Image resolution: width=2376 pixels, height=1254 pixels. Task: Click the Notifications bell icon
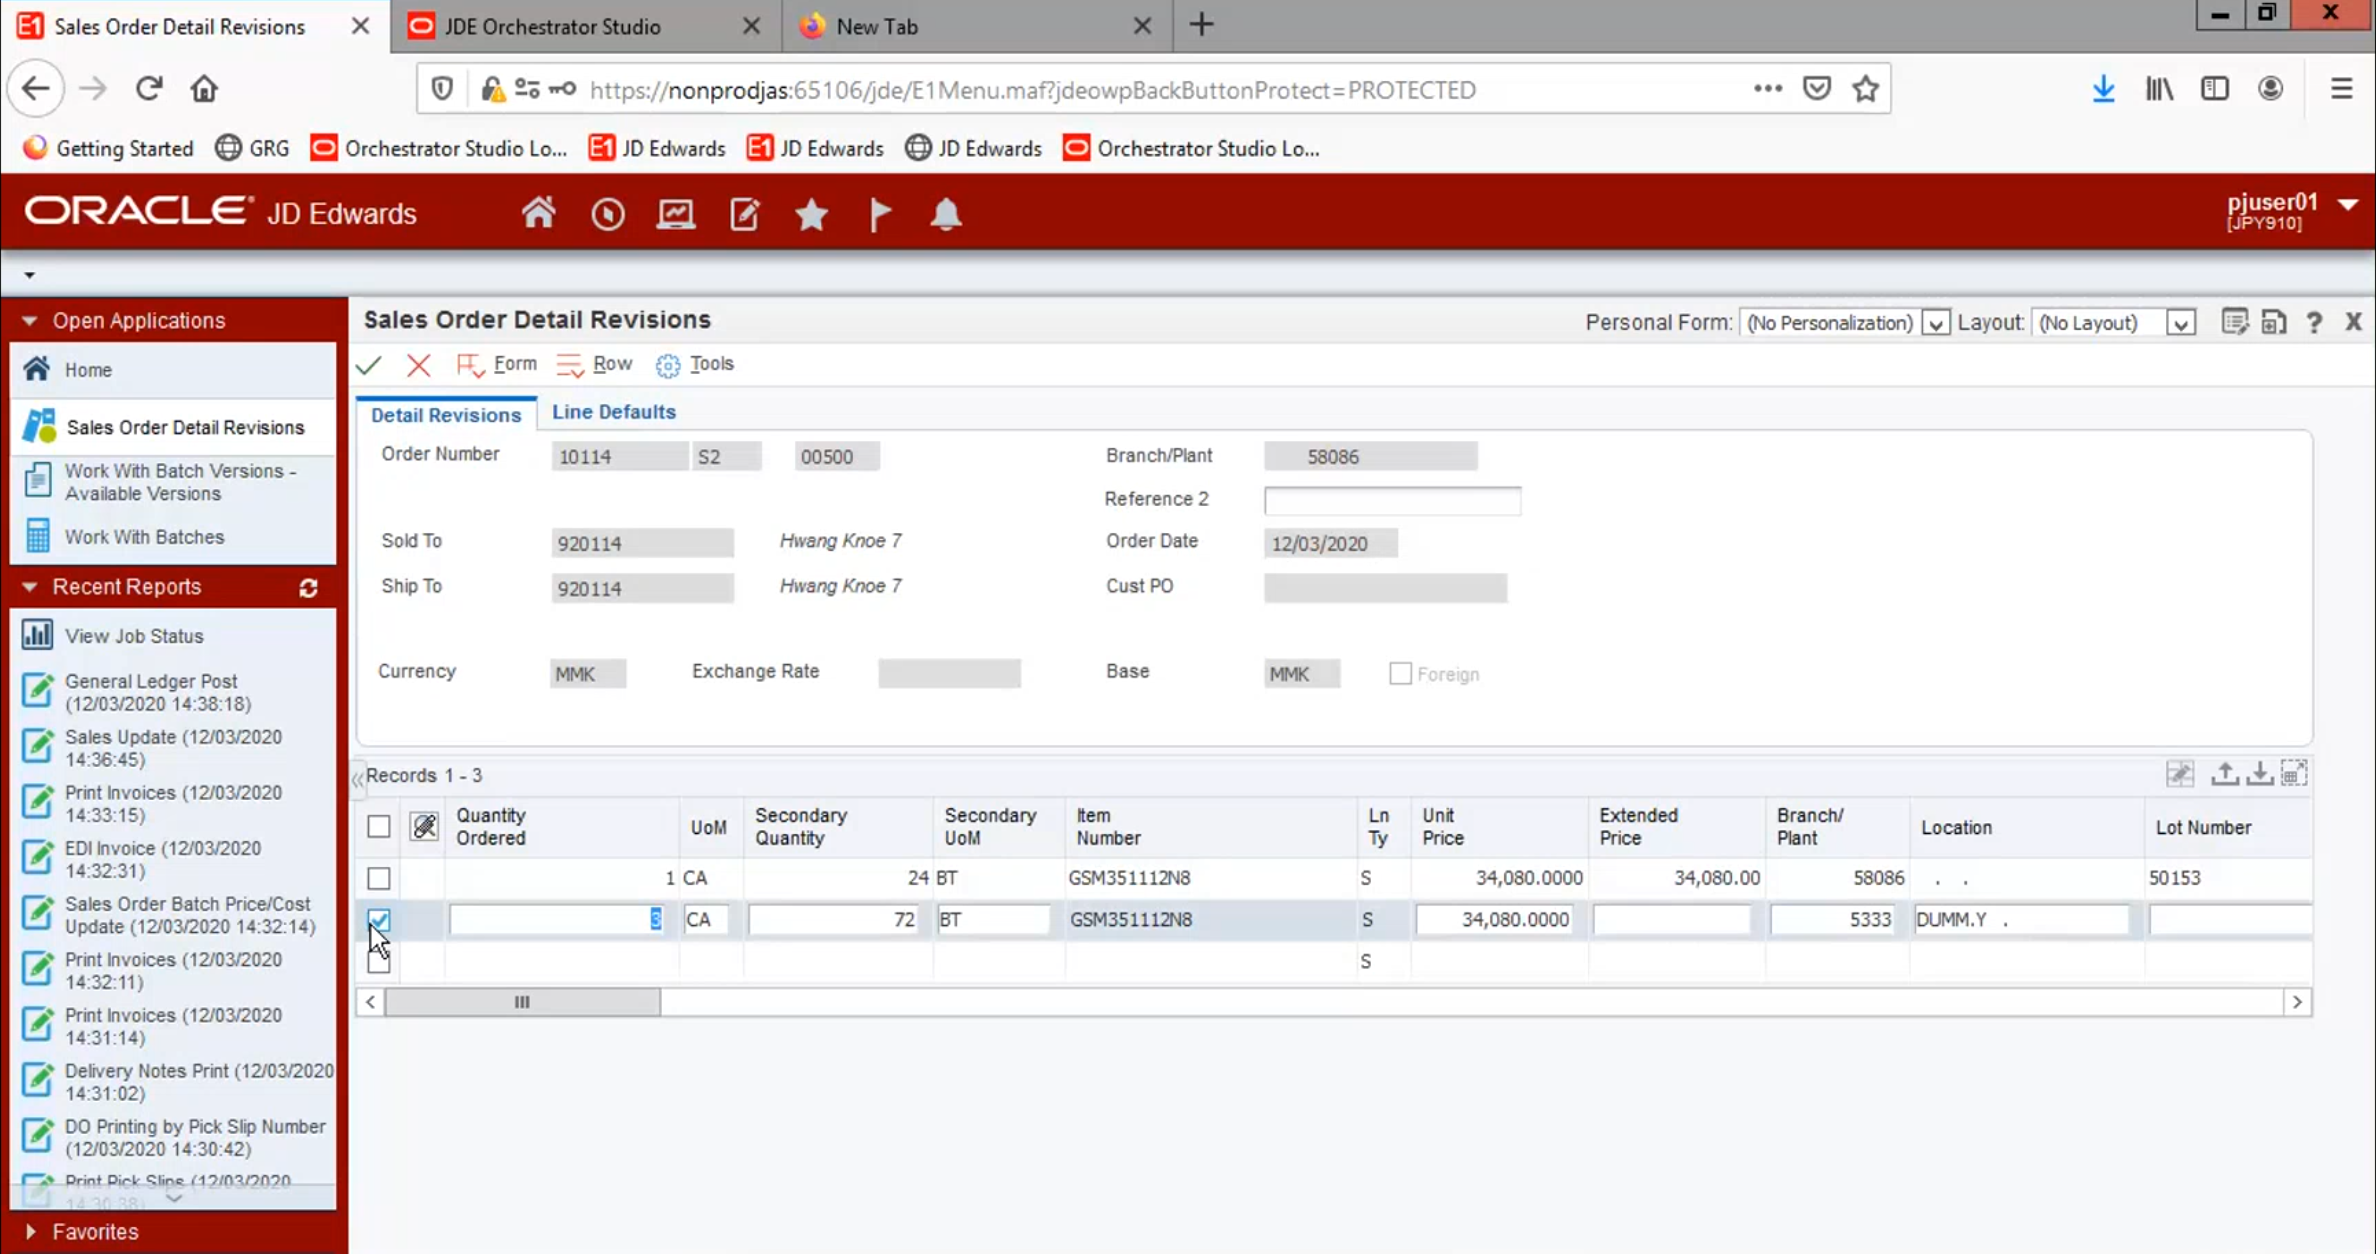pos(945,214)
